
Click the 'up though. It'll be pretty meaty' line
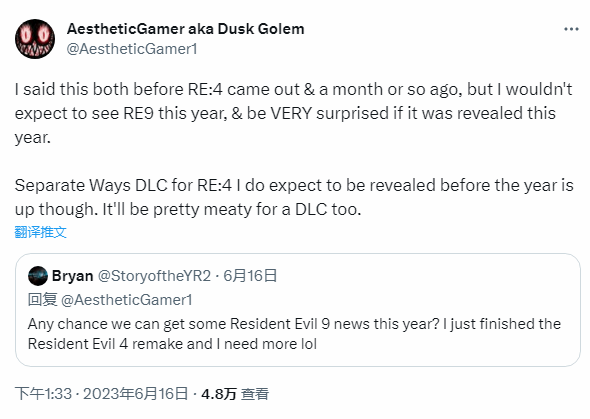click(188, 209)
